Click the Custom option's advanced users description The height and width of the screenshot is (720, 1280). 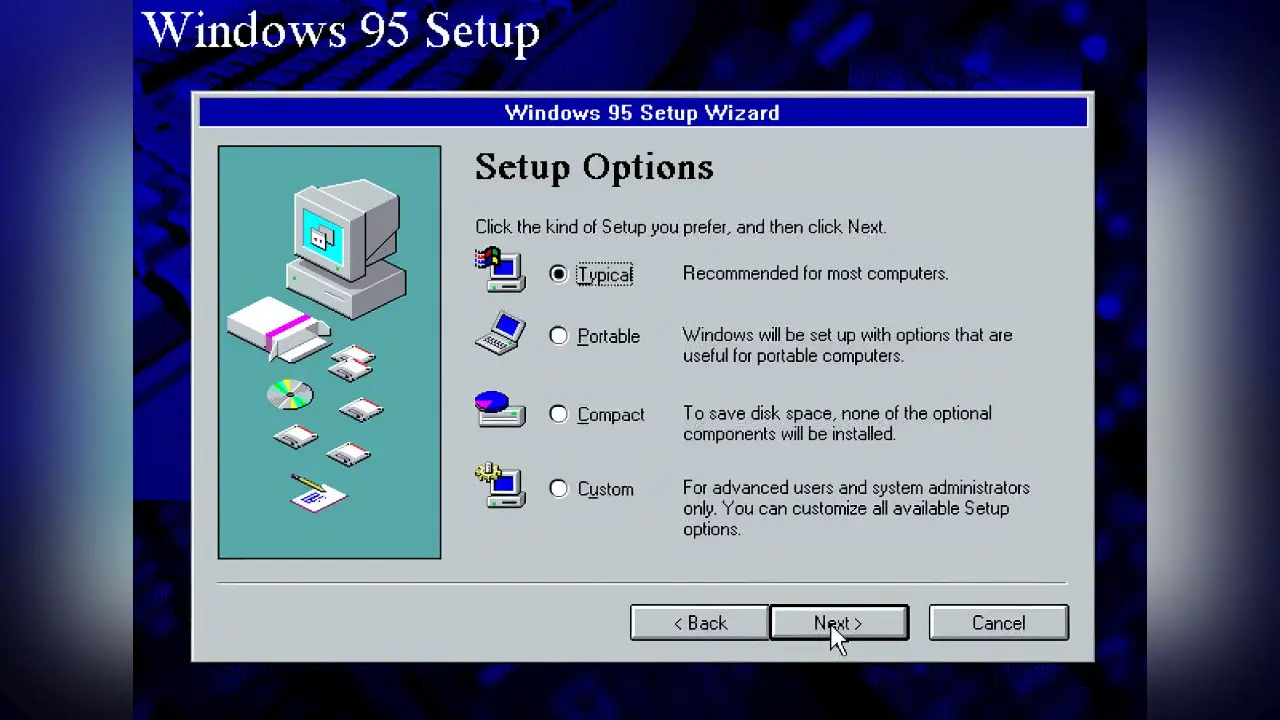click(x=855, y=508)
